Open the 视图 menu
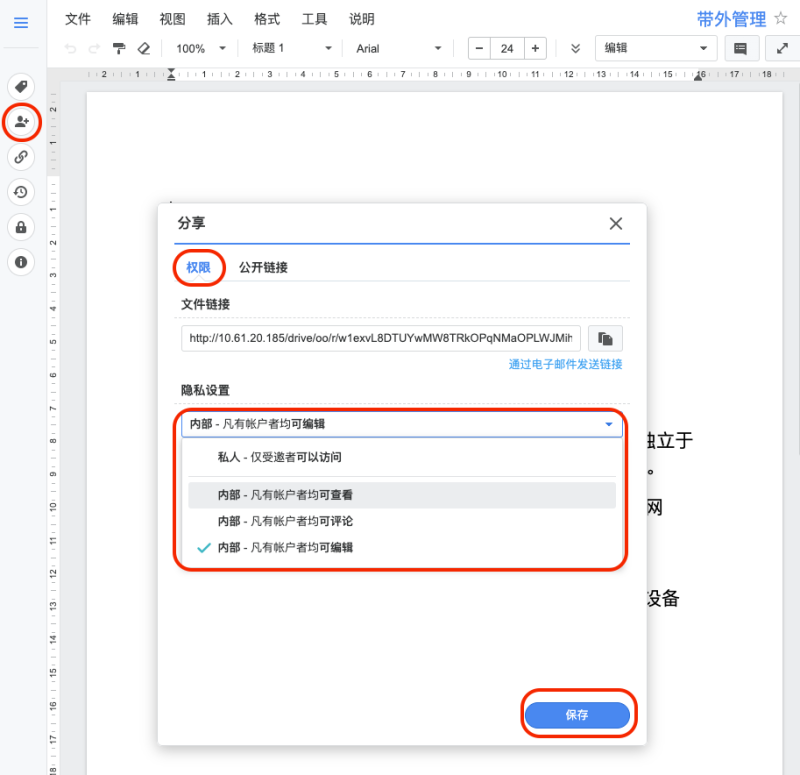The image size is (800, 775). pos(172,19)
